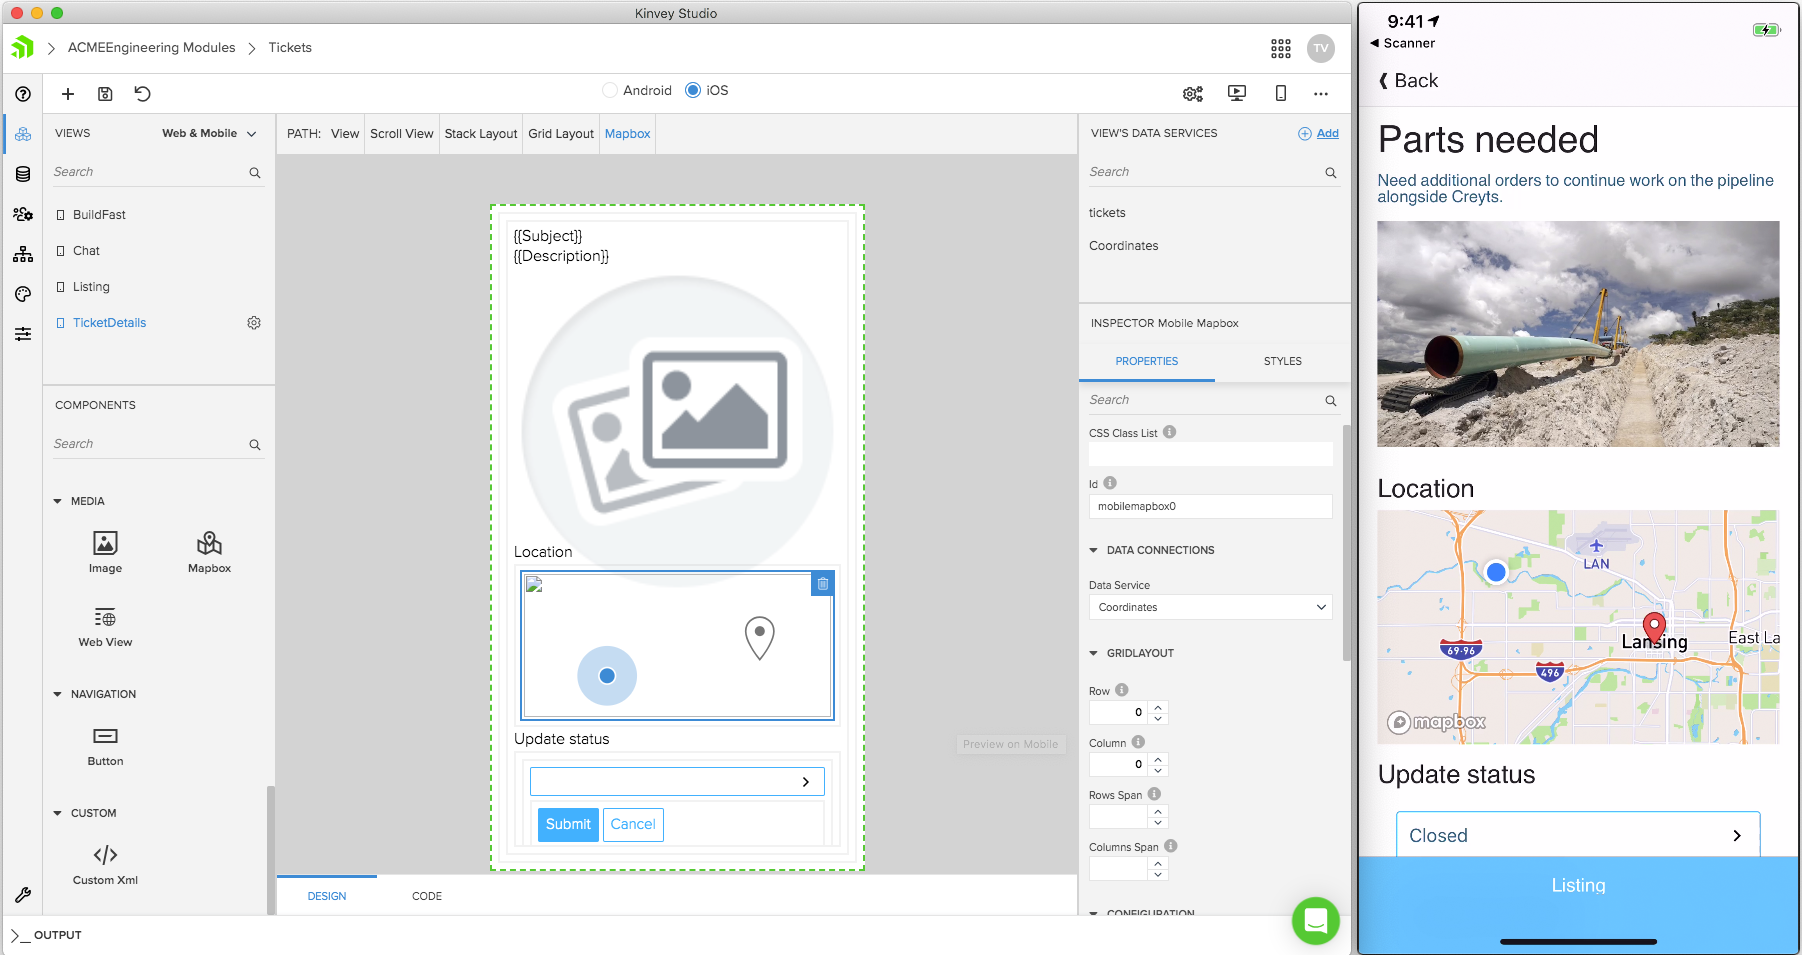The height and width of the screenshot is (955, 1802).
Task: Select the Web View component
Action: pos(105,618)
